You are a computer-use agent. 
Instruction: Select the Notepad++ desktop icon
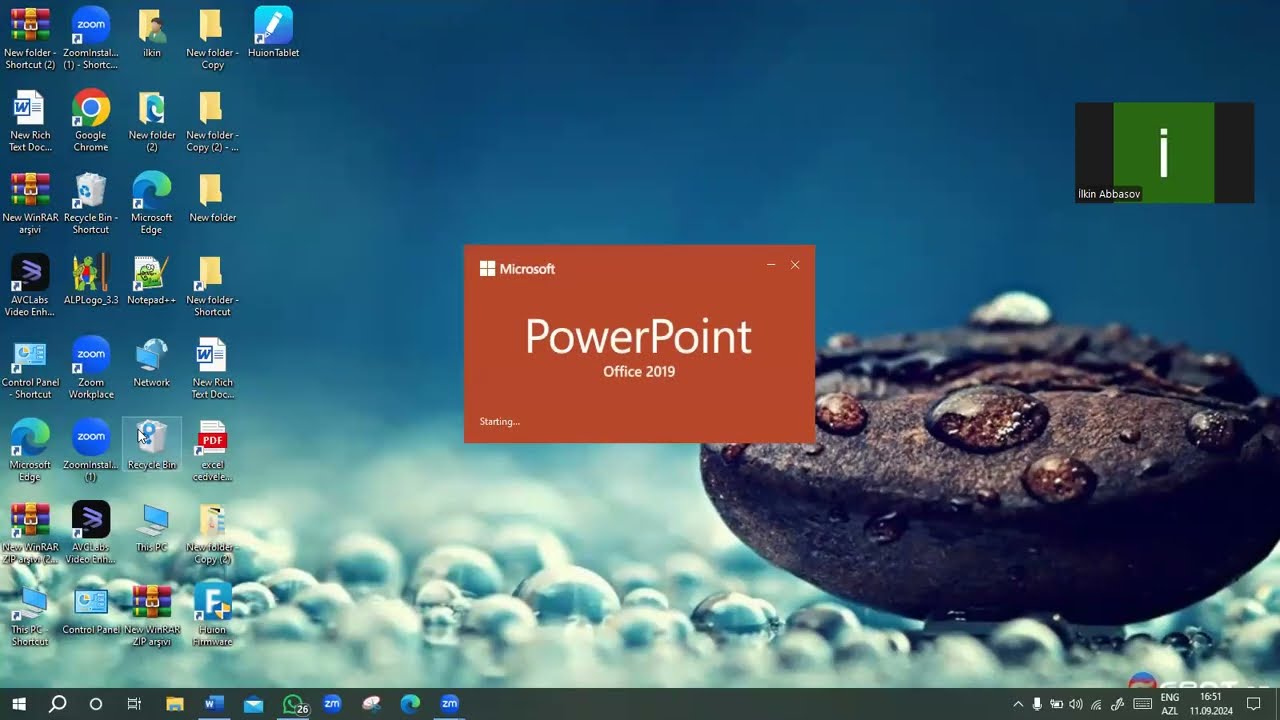coord(151,281)
